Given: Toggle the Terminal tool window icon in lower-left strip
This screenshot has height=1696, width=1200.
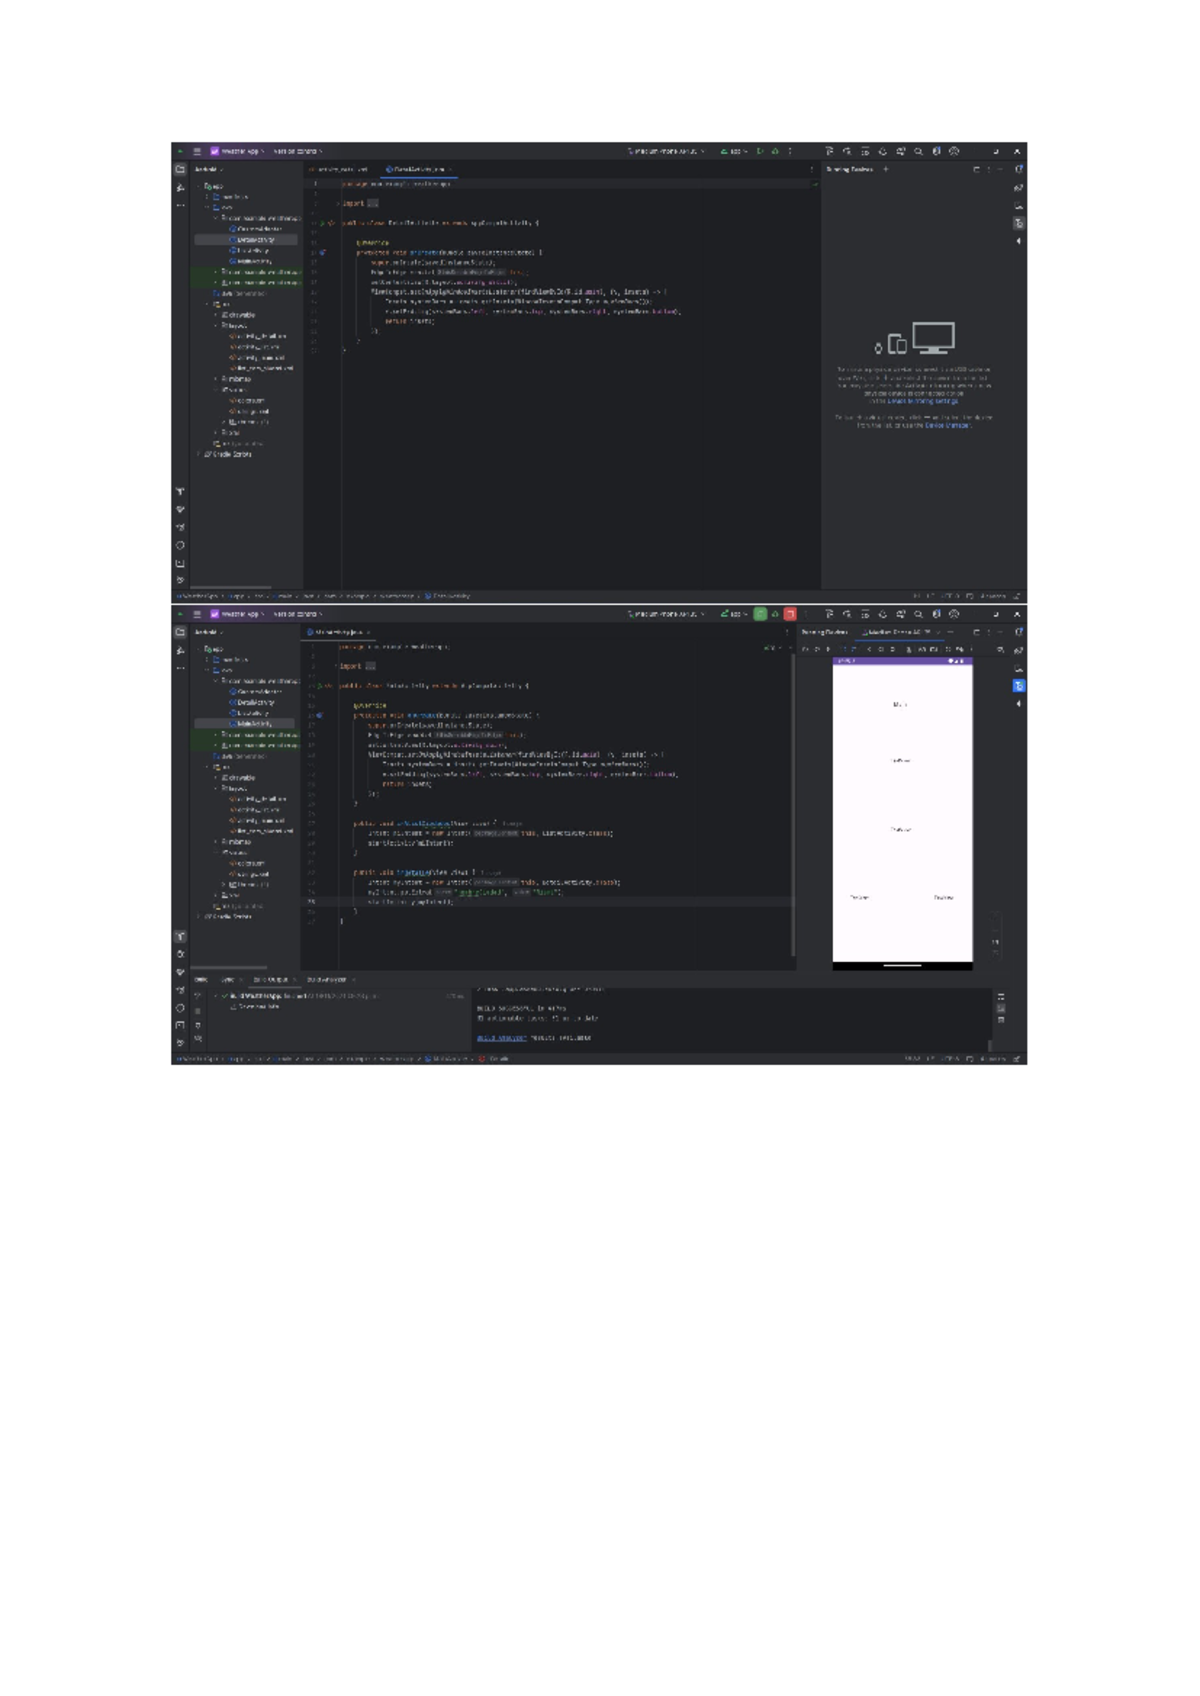Looking at the screenshot, I should pyautogui.click(x=180, y=1025).
